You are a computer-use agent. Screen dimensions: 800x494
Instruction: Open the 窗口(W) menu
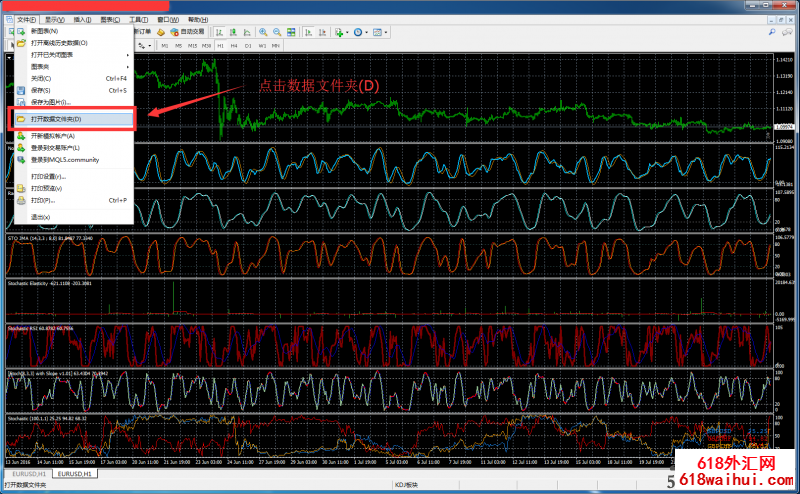click(168, 19)
